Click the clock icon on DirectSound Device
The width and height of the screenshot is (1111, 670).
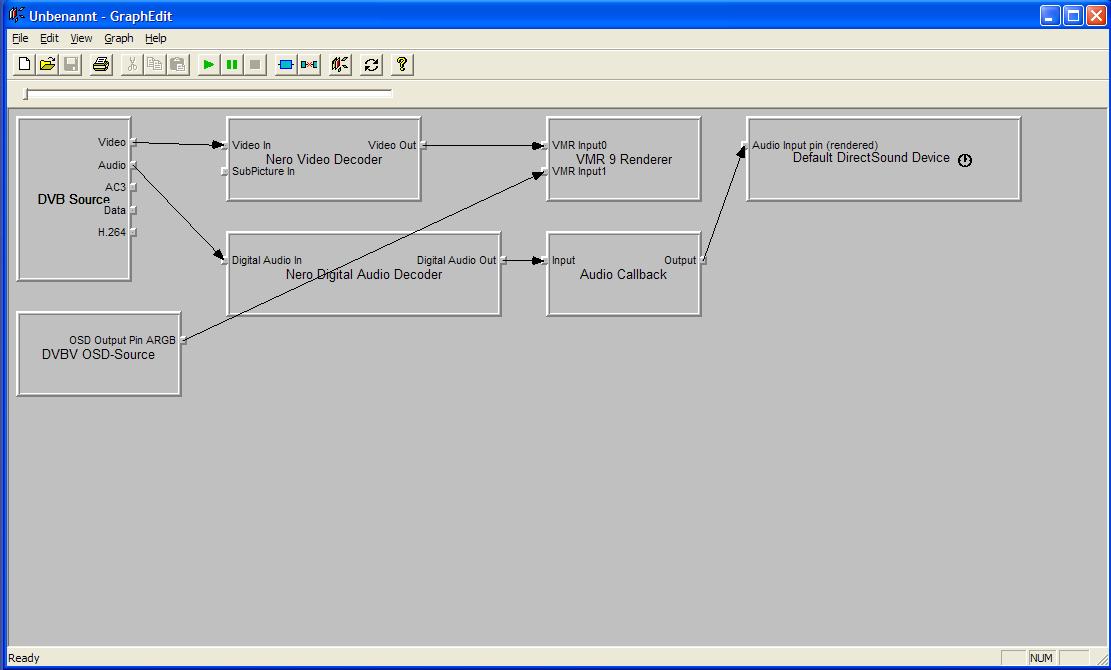click(x=965, y=160)
